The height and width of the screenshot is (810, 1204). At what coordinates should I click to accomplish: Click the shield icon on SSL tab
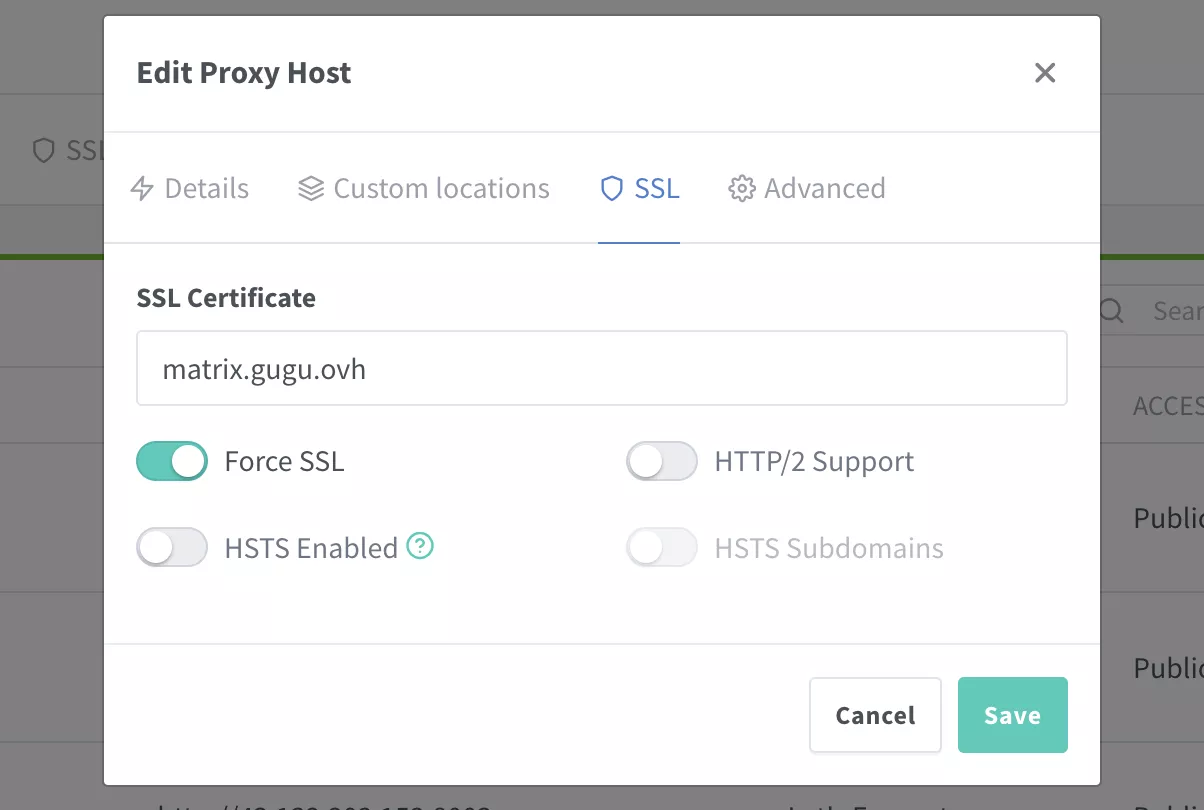point(611,188)
